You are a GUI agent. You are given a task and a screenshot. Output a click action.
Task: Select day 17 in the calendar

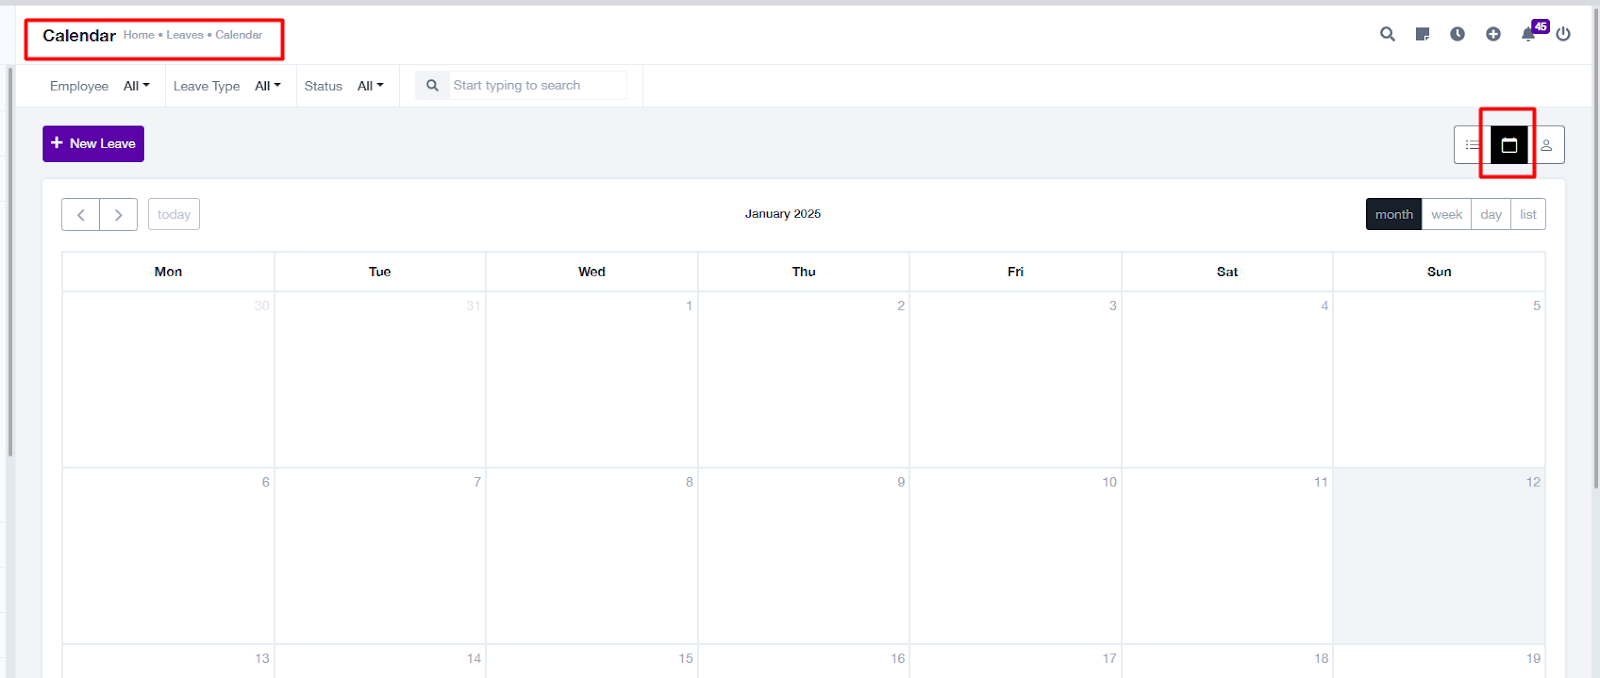[x=1015, y=661]
